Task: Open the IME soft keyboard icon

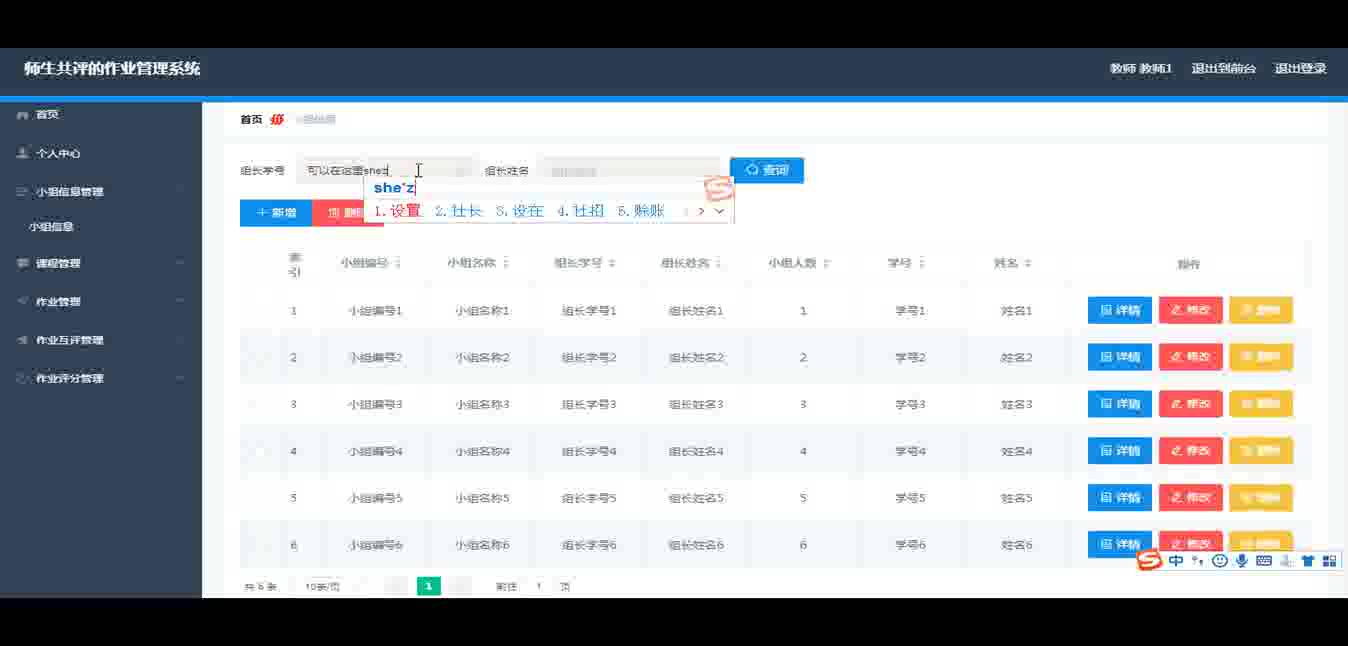Action: click(1263, 561)
